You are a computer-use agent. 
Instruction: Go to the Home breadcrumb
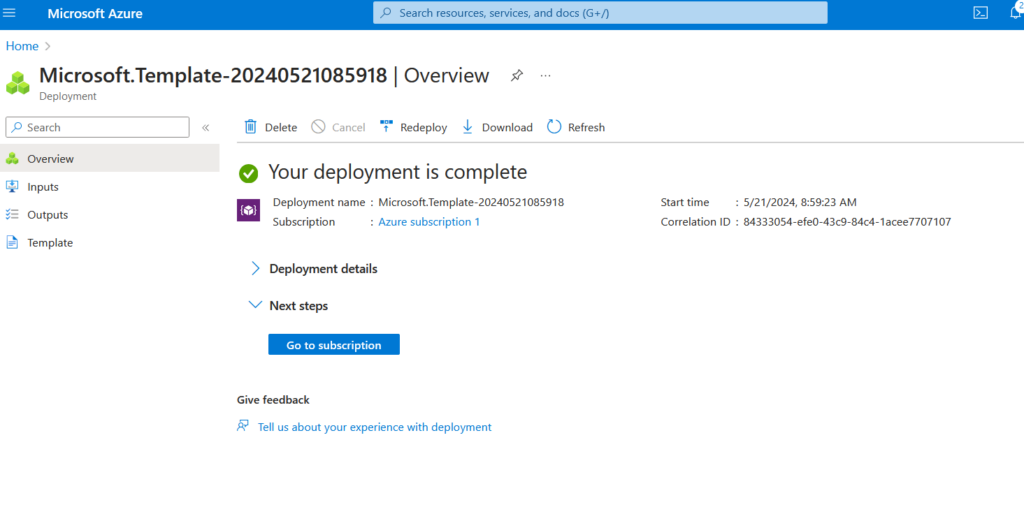[x=22, y=46]
